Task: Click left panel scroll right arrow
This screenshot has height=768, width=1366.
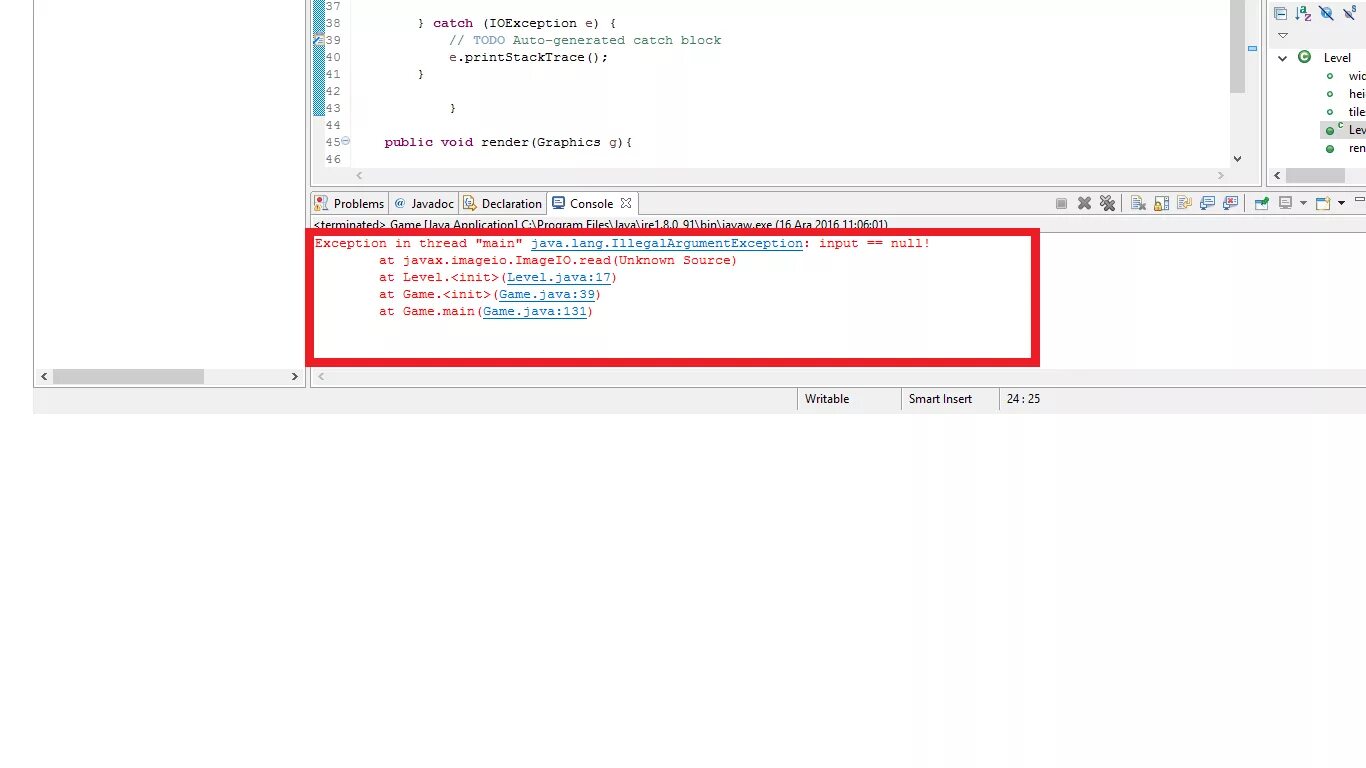Action: 295,377
